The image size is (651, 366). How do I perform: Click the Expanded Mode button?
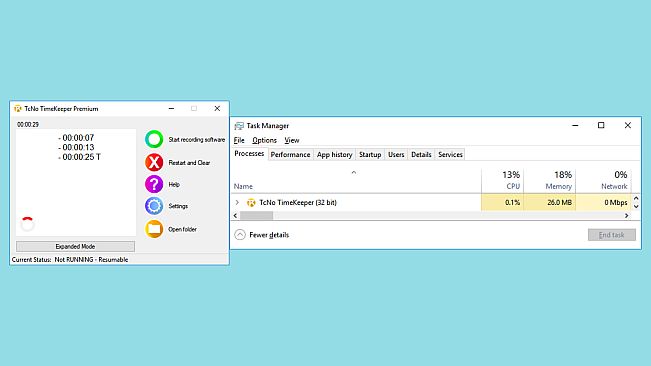click(75, 246)
